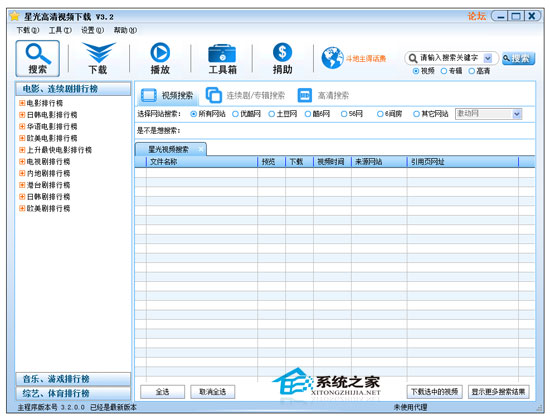Switch to 连续剧/专辑搜索 tab

246,95
